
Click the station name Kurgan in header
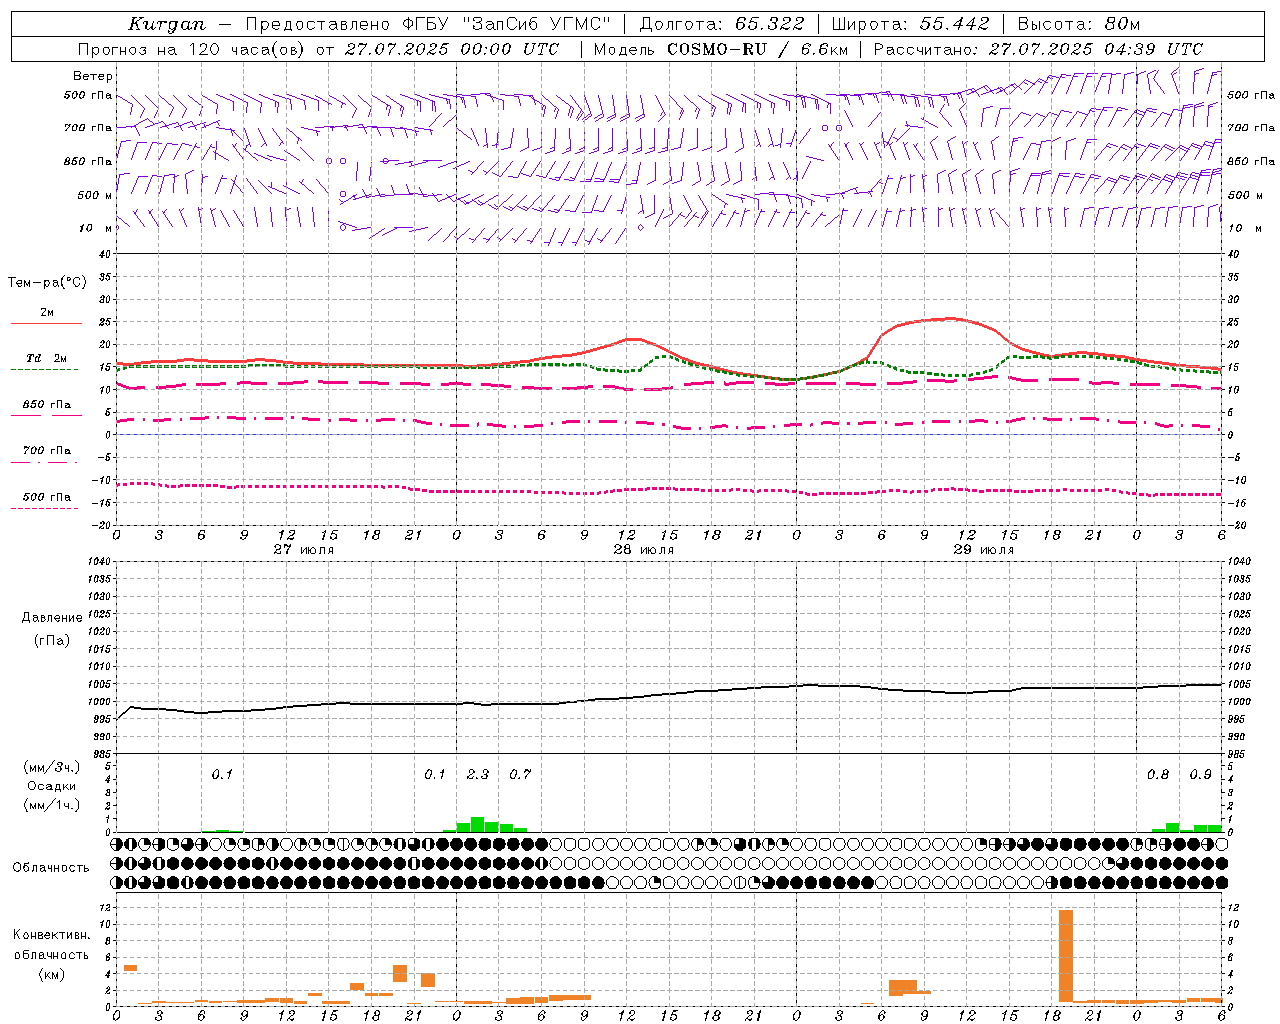point(166,24)
